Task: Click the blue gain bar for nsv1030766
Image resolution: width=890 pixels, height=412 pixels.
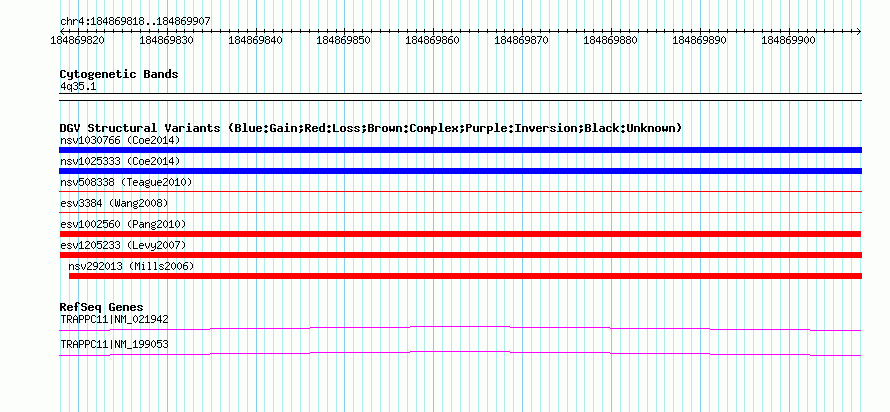Action: tap(460, 150)
